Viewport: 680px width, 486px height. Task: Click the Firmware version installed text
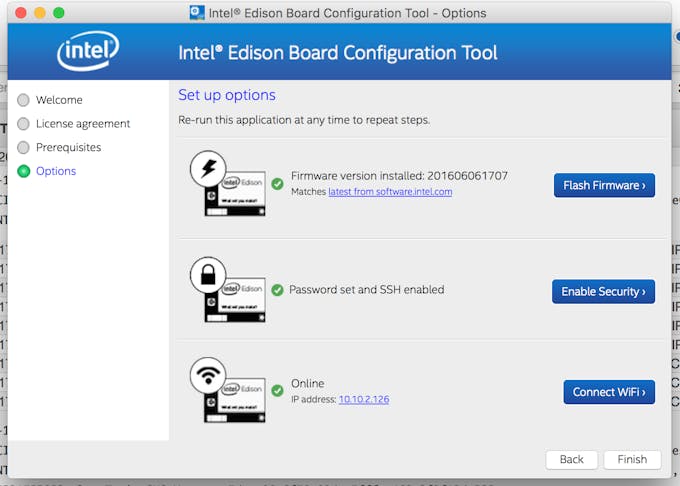pyautogui.click(x=399, y=176)
